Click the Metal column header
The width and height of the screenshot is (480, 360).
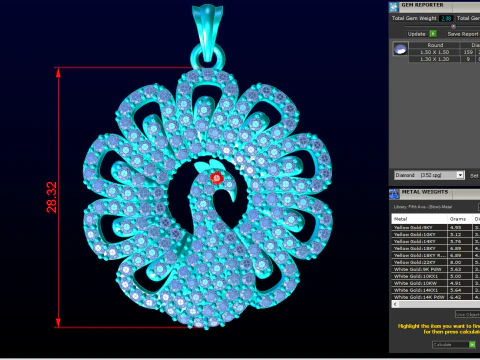[419, 219]
